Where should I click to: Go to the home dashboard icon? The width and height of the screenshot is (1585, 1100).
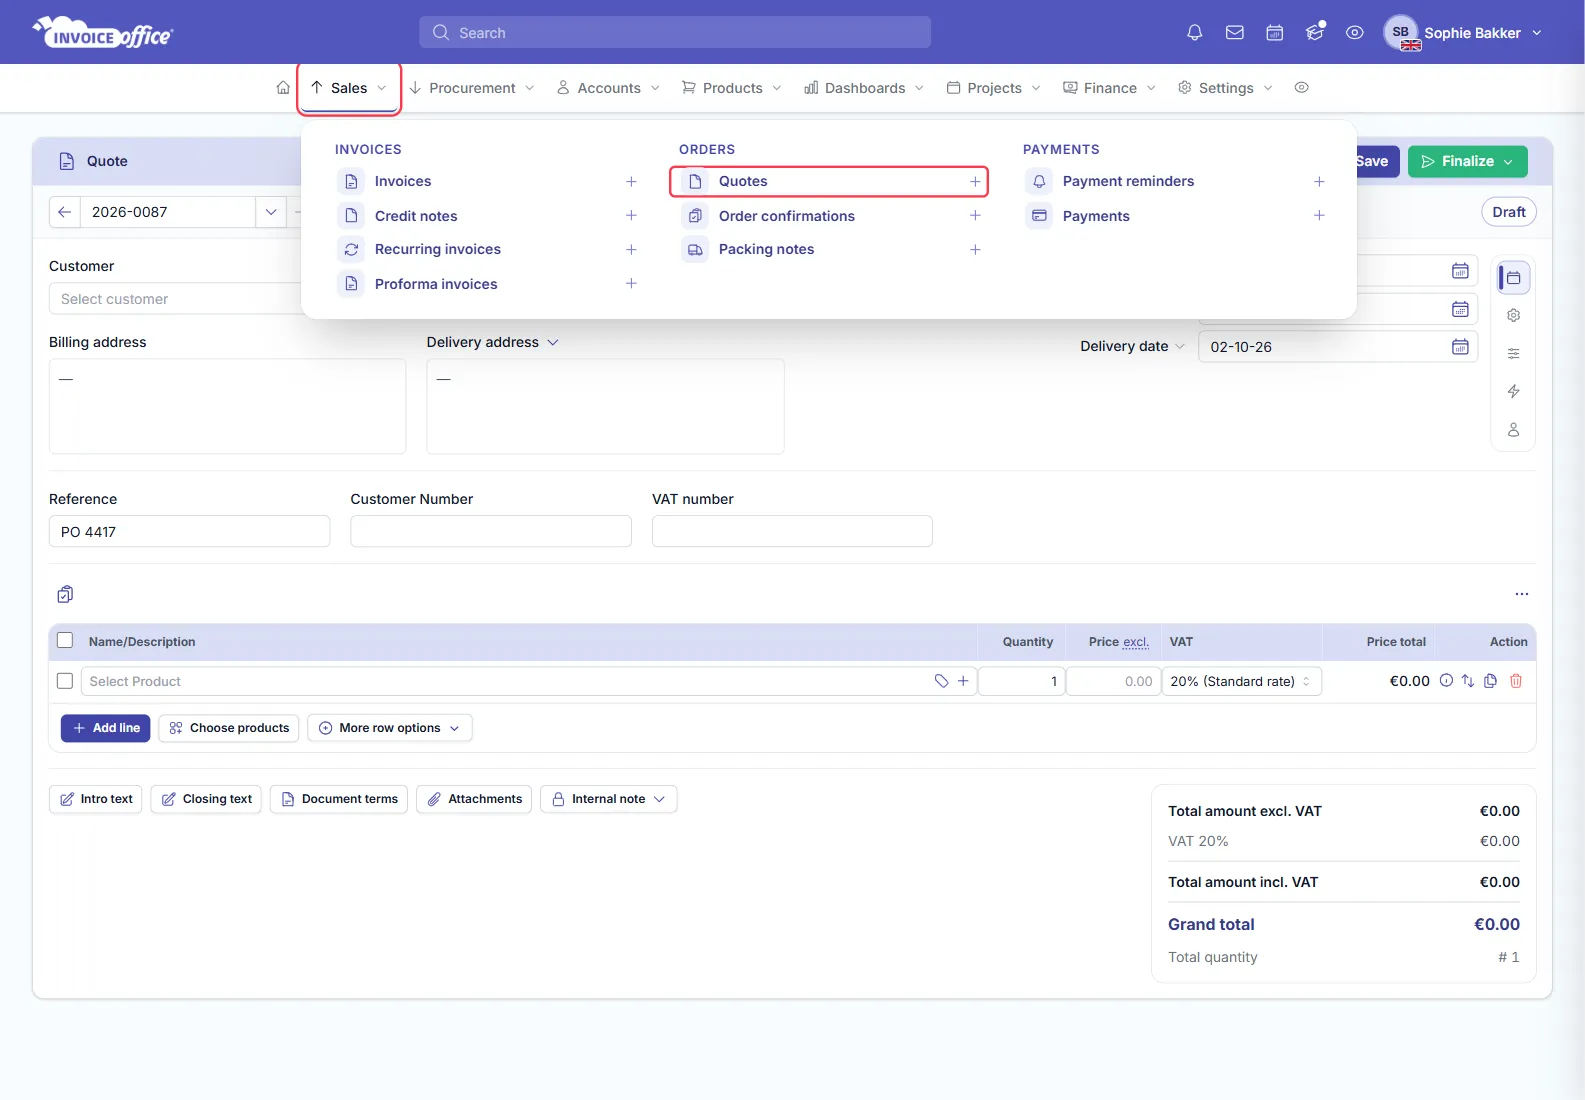[x=283, y=88]
